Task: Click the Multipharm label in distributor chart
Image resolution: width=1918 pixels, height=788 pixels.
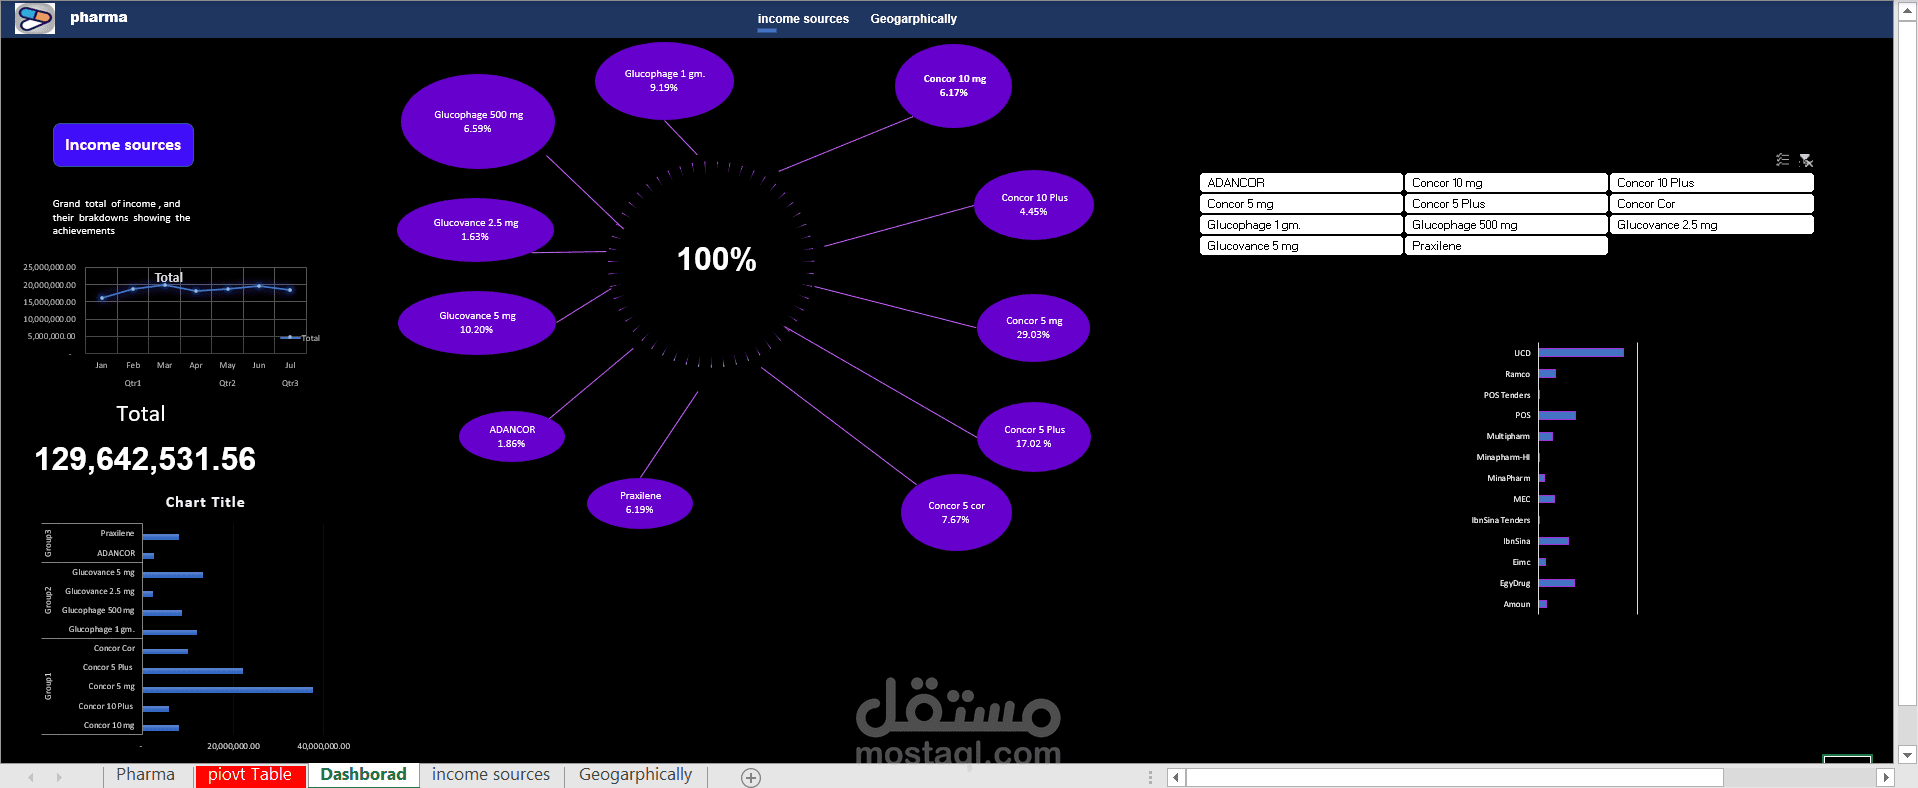Action: (1508, 436)
